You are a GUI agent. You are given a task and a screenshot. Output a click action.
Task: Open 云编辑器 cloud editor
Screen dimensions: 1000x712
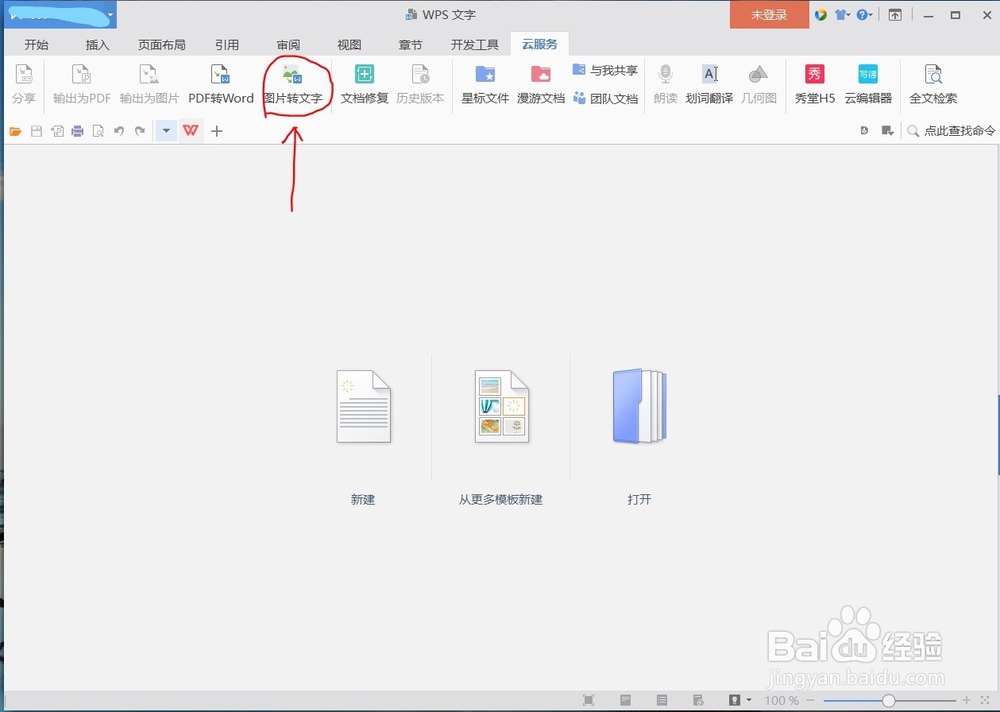[868, 84]
